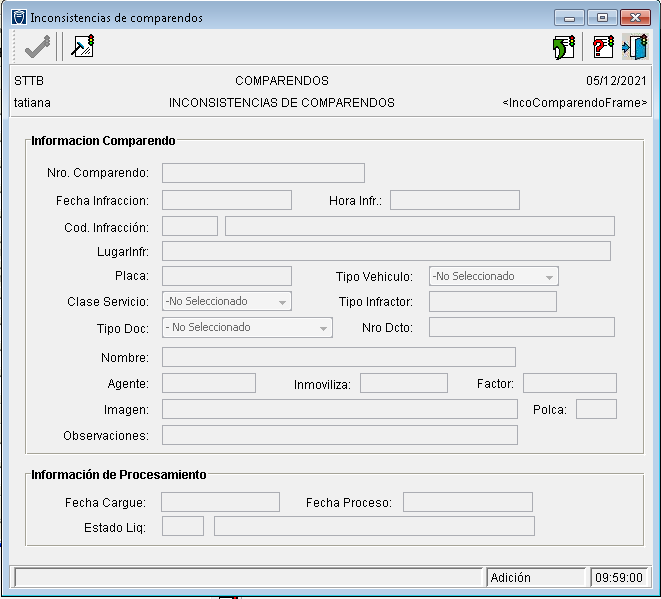Click the exit door icon in toolbar
The width and height of the screenshot is (661, 599).
635,47
